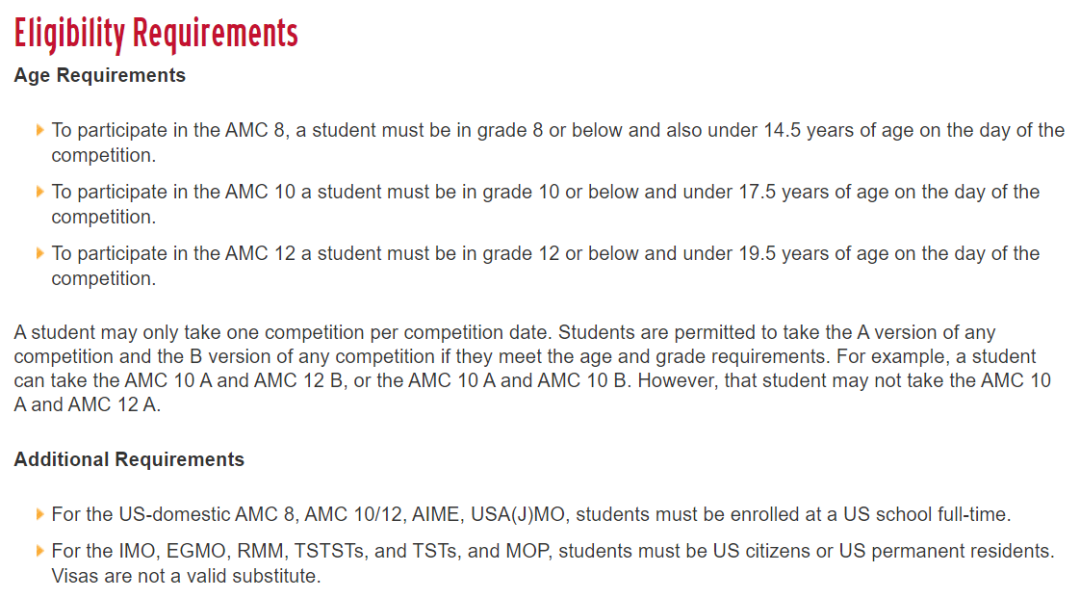Click the orange arrow bullet beside AMC 8 rule
The width and height of the screenshot is (1080, 598).
[40, 130]
